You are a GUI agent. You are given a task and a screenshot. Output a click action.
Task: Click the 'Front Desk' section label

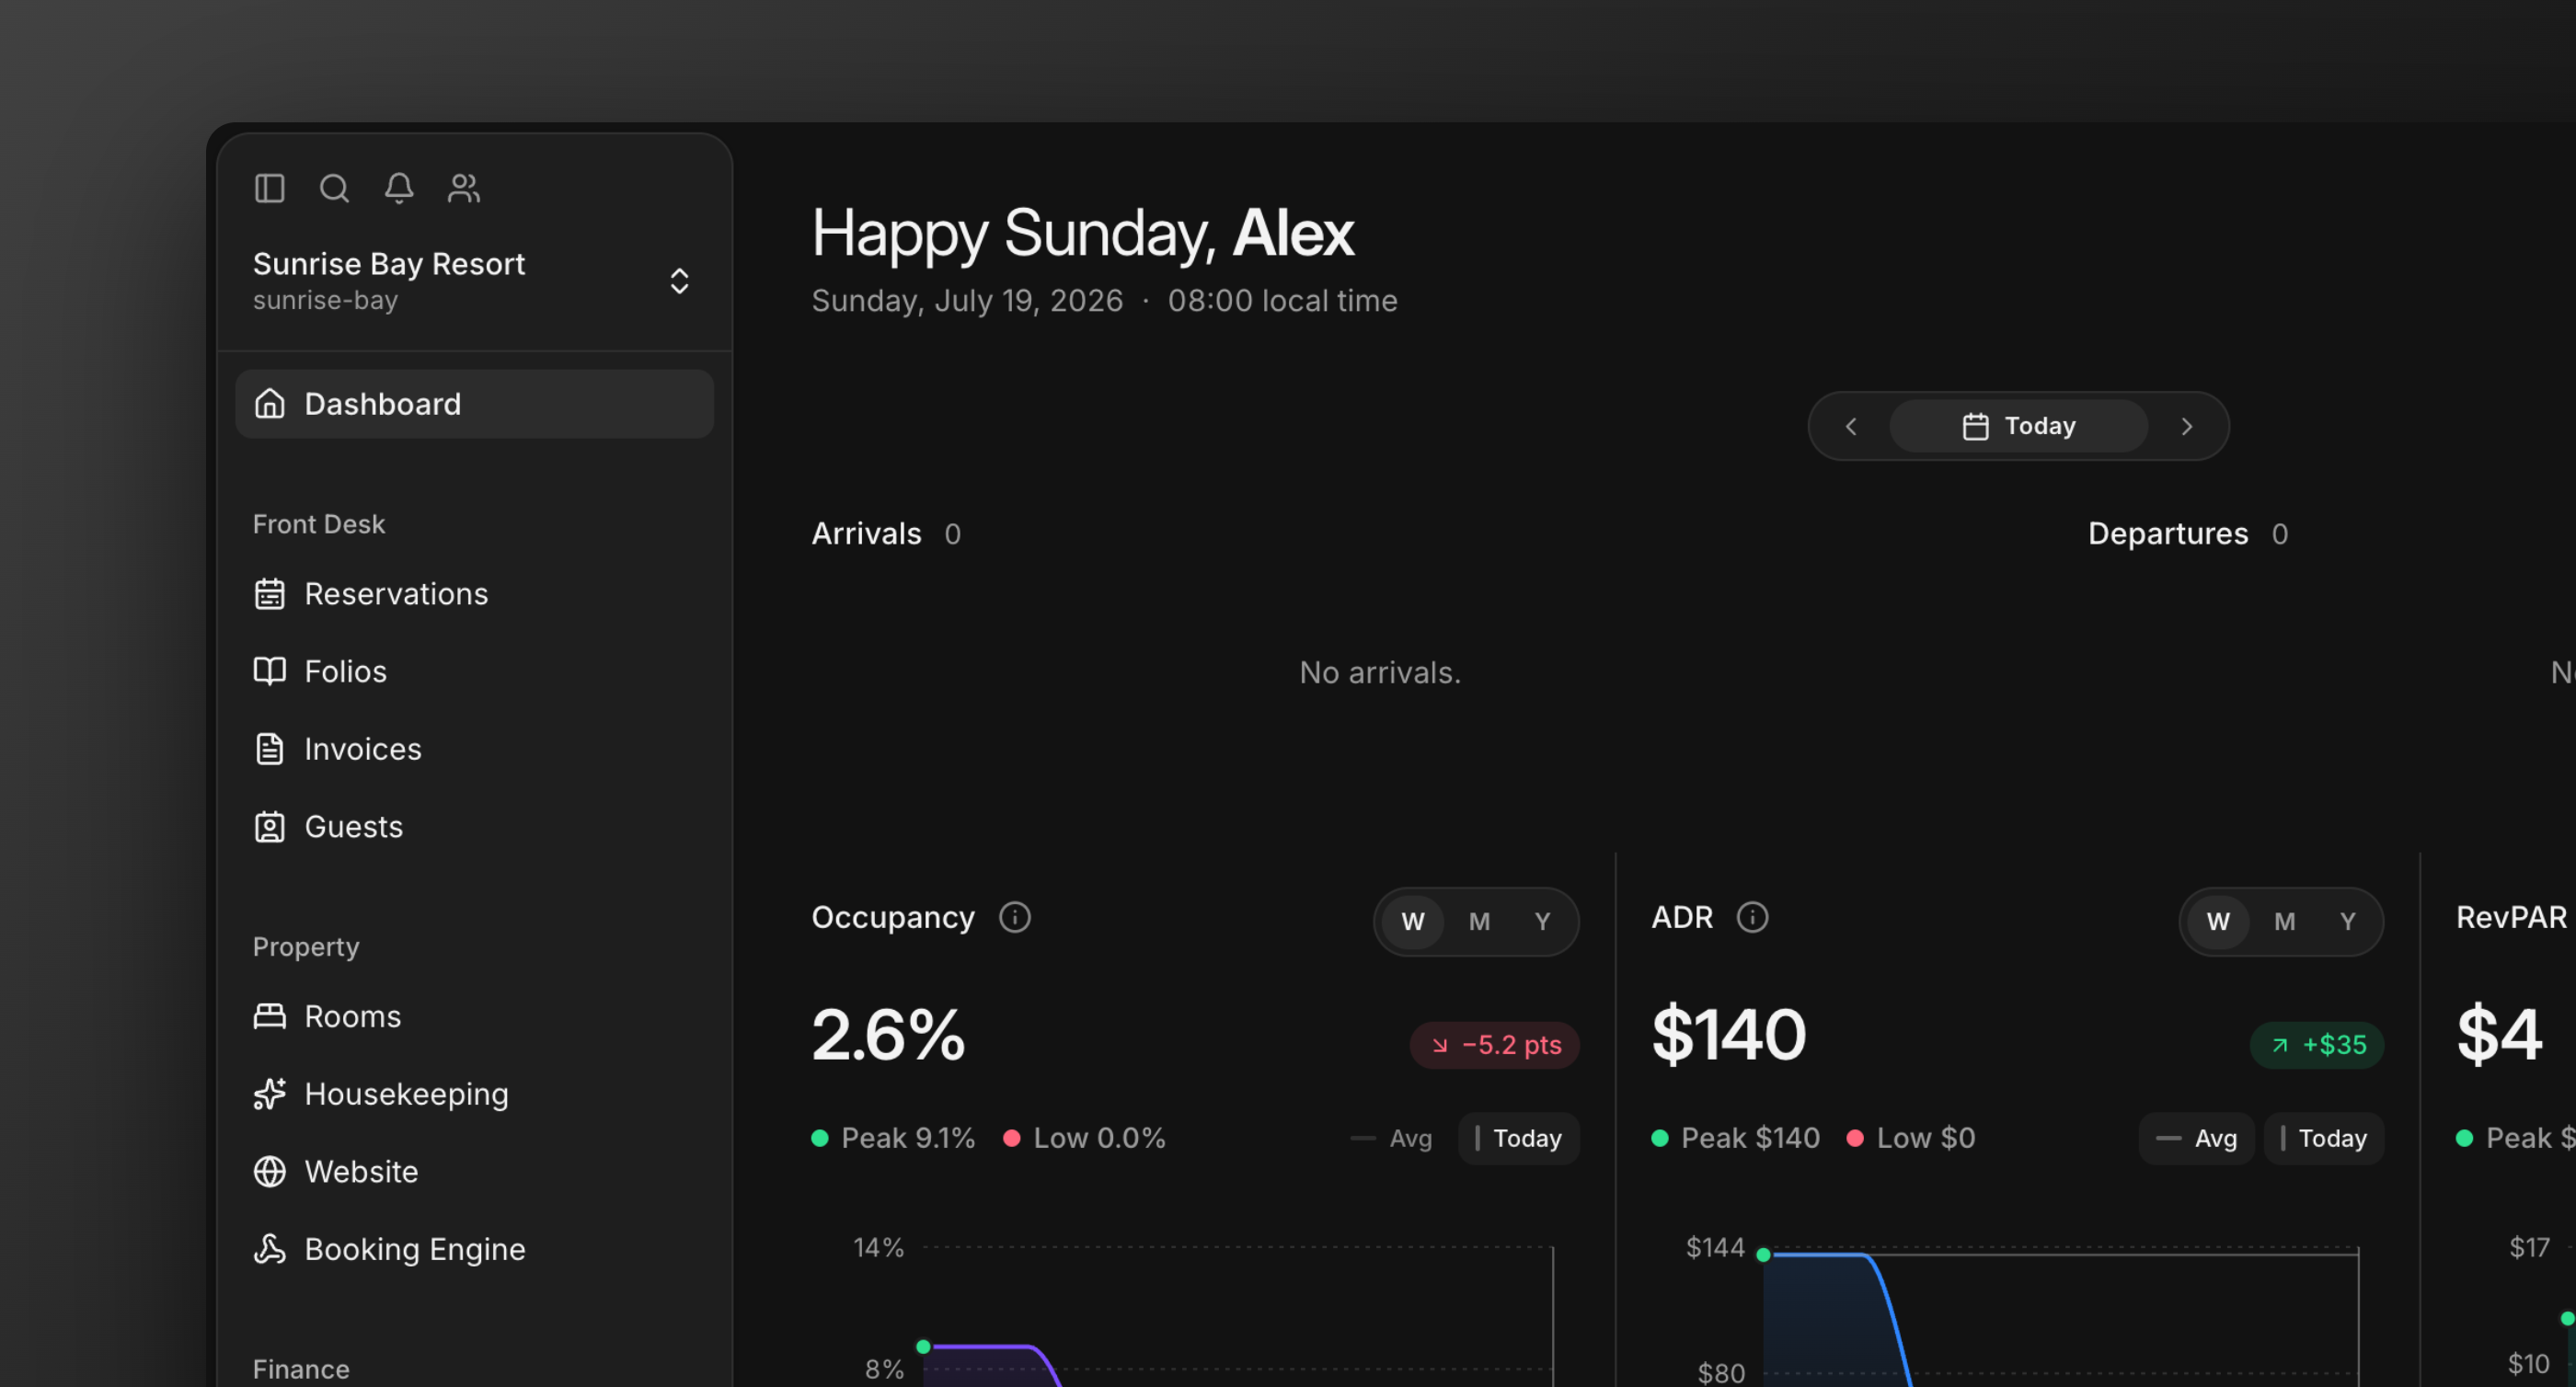point(318,524)
